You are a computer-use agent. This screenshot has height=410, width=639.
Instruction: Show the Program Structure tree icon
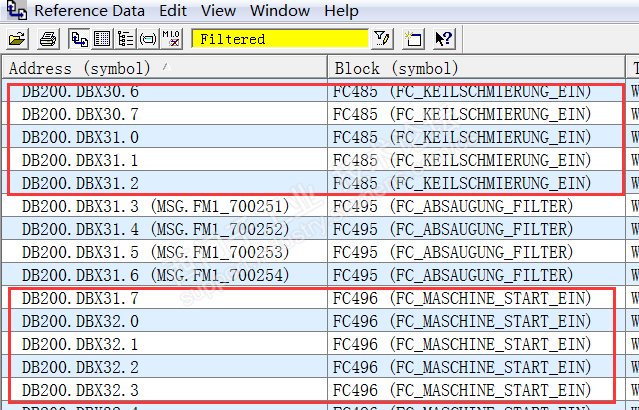125,39
